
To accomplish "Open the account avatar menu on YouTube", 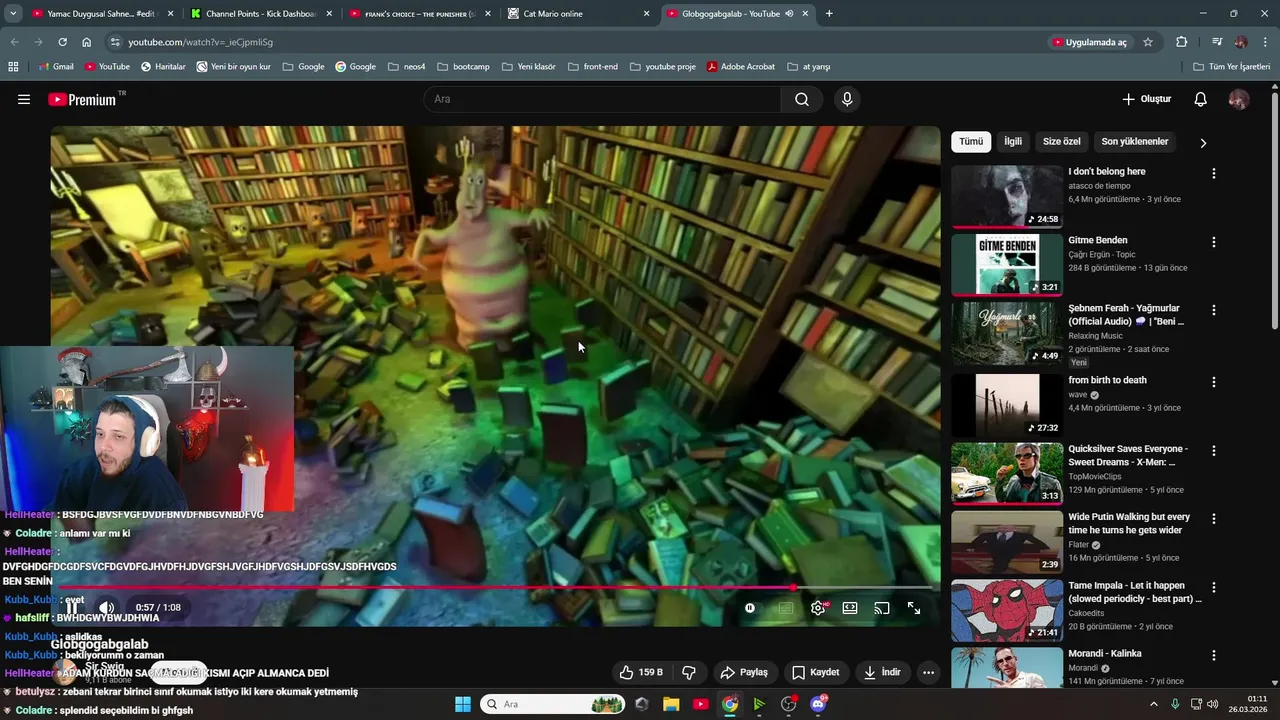I will pos(1238,99).
